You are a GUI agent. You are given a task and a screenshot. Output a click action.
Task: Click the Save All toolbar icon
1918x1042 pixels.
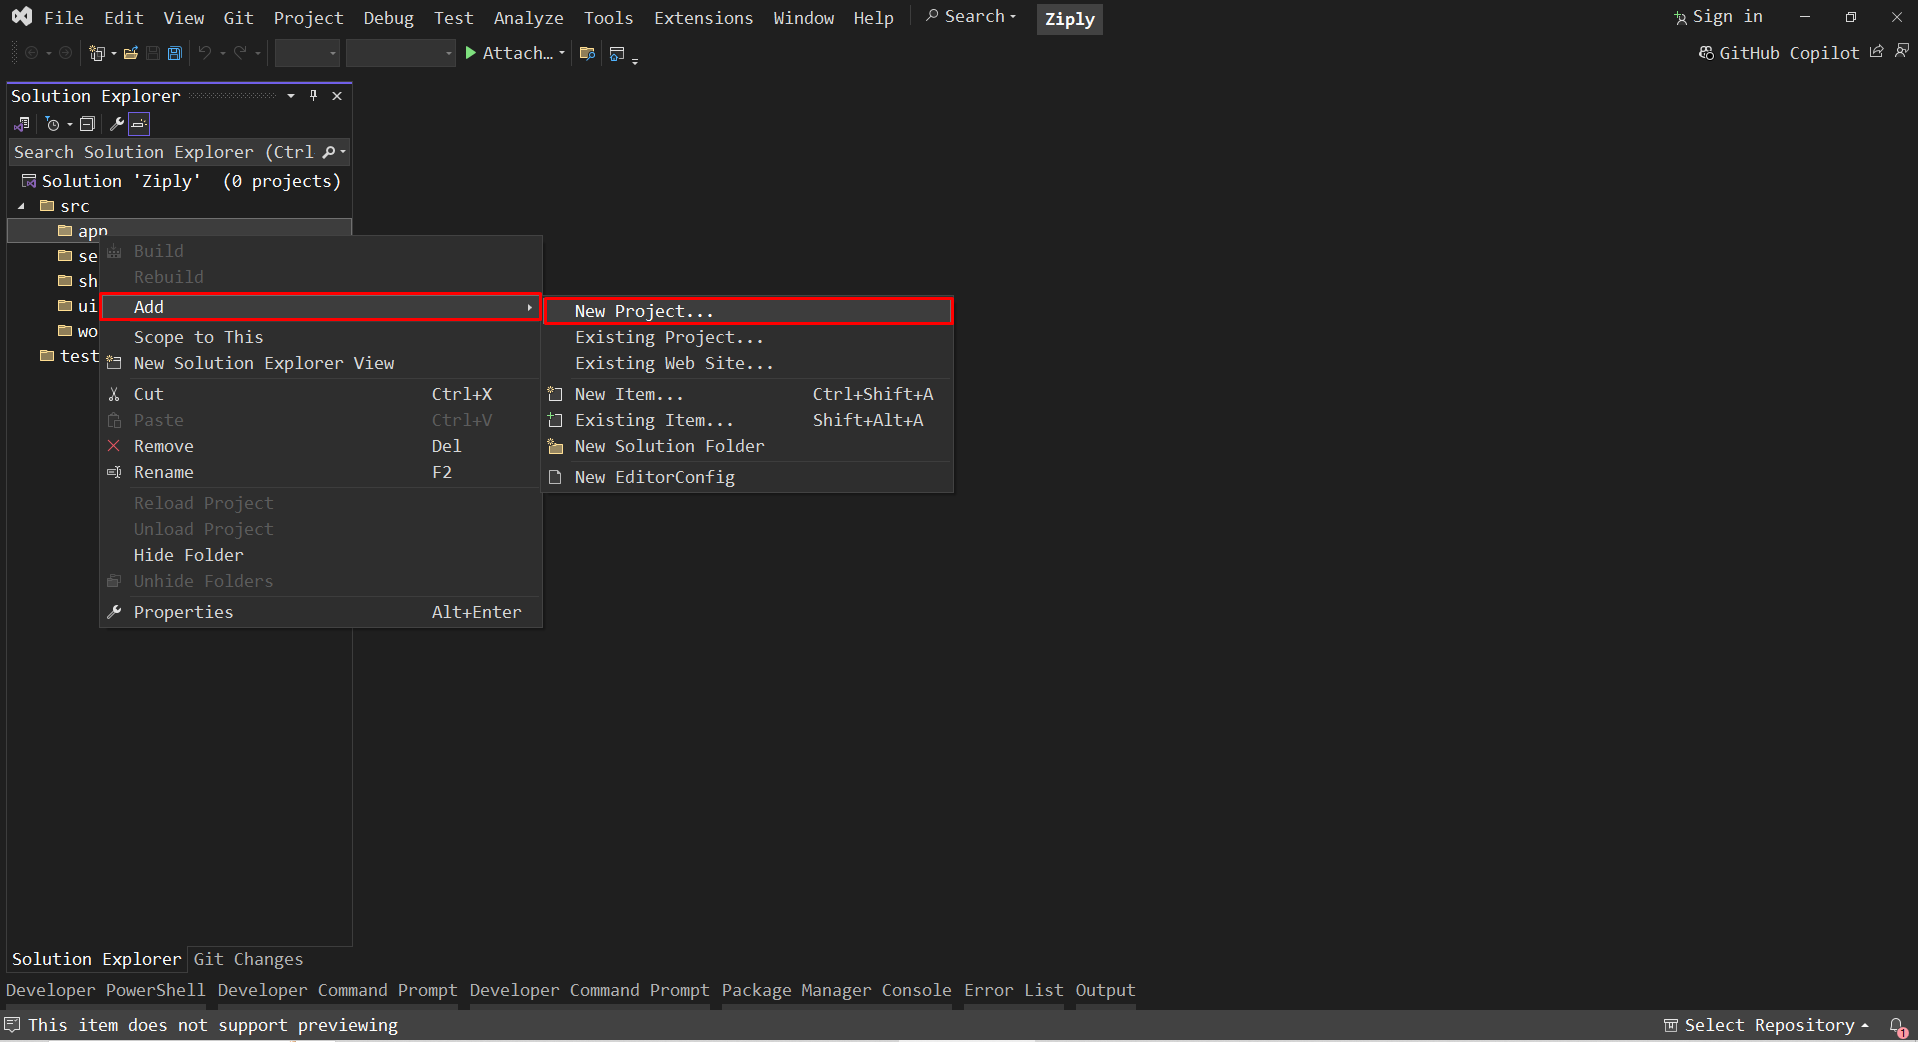(175, 53)
